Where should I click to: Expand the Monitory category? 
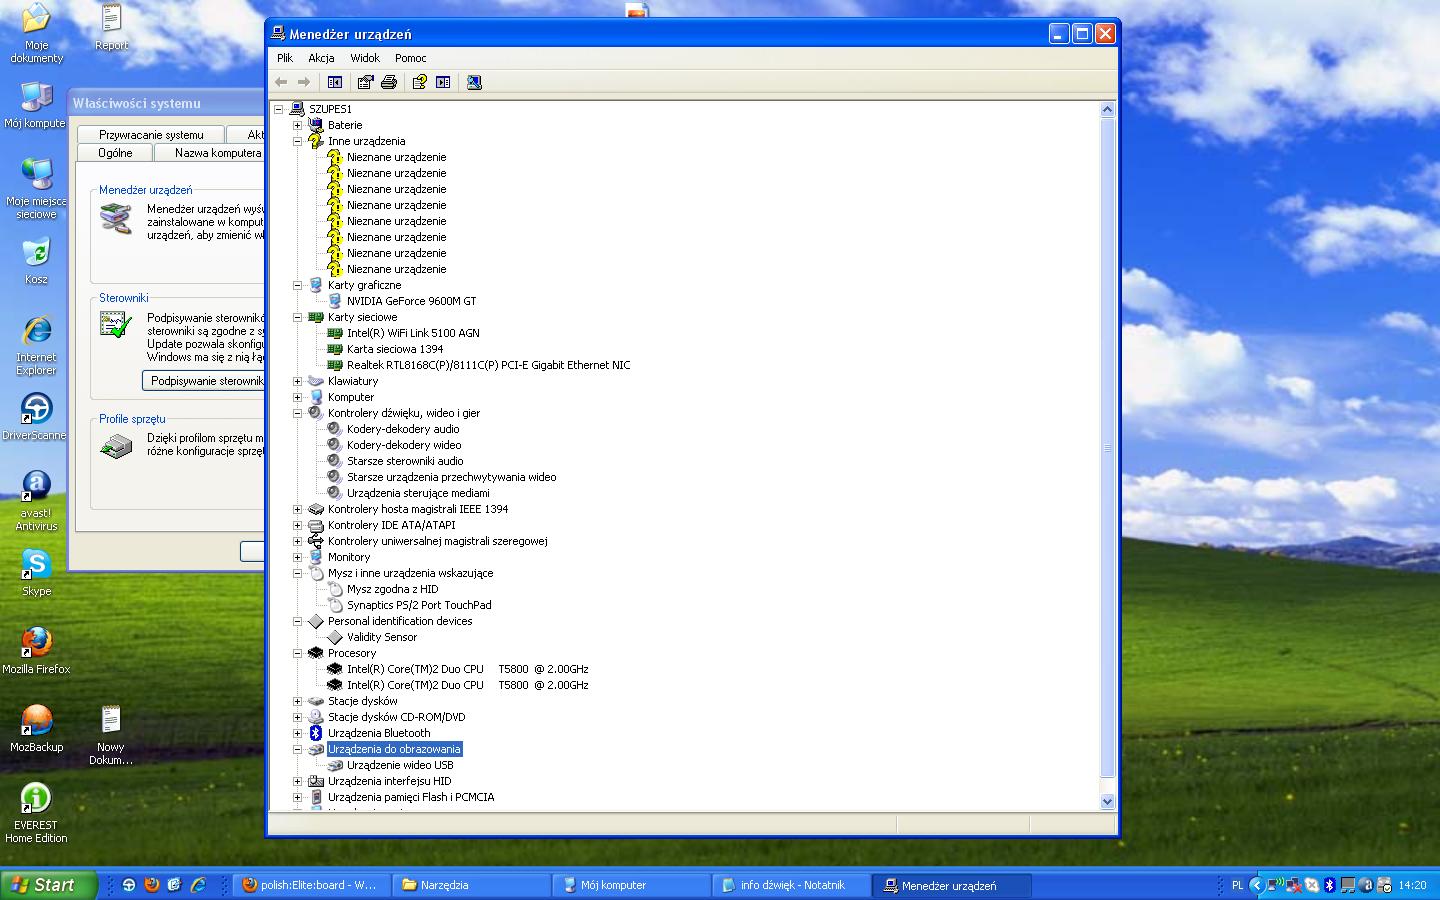tap(297, 557)
